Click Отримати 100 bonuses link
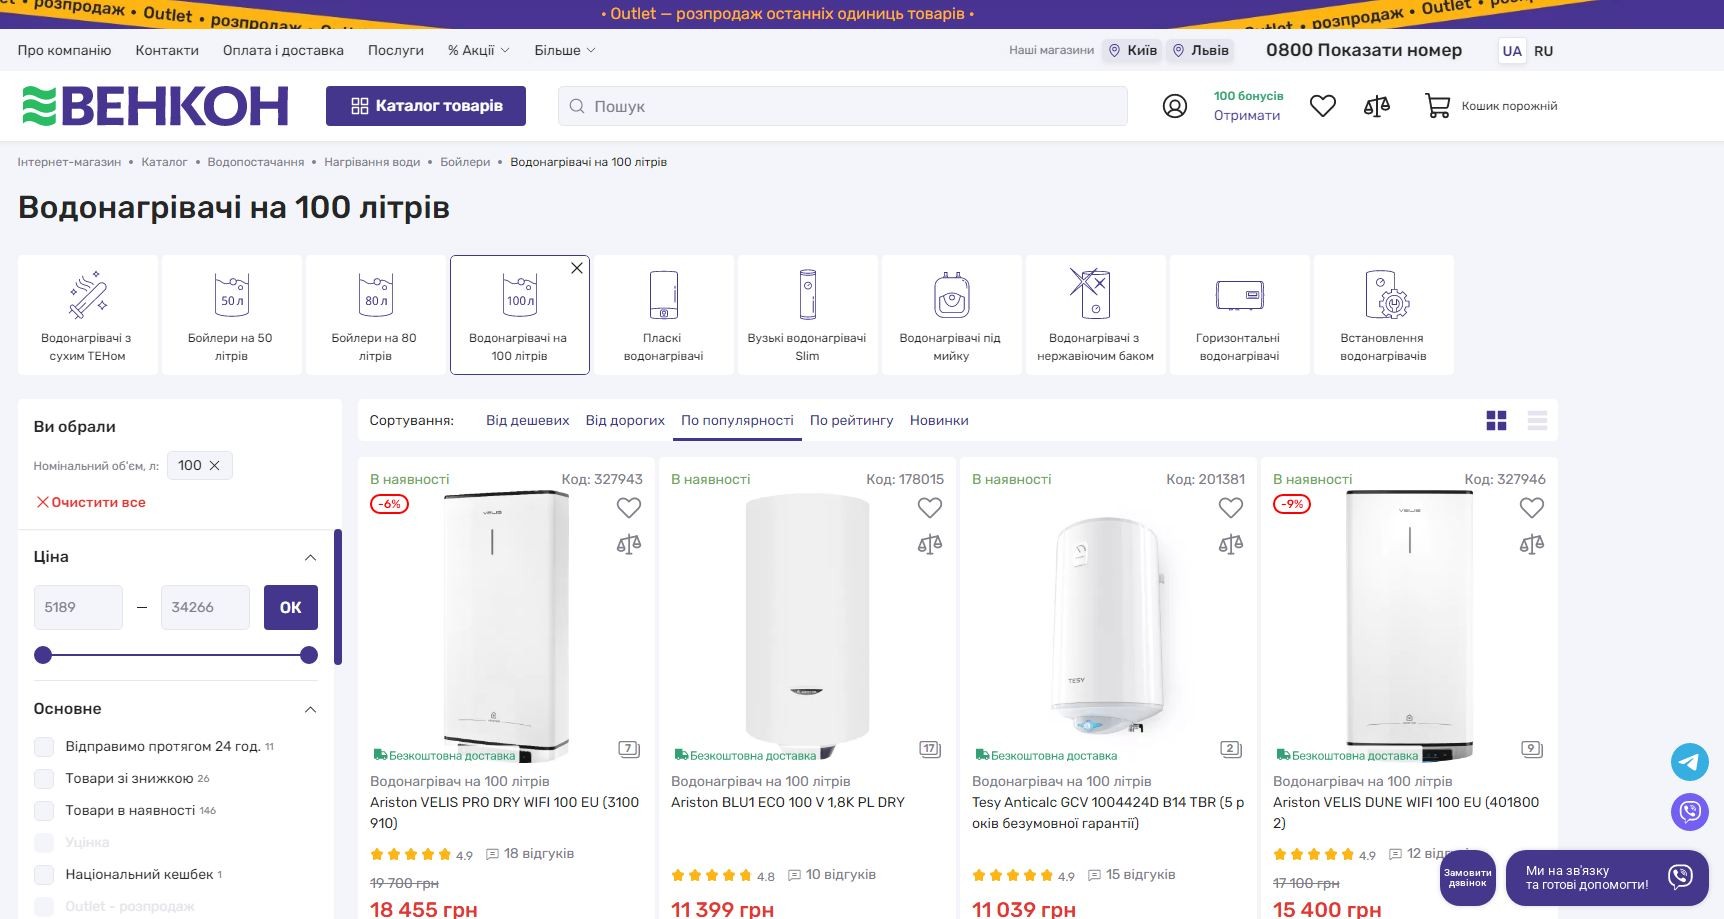1724x919 pixels. tap(1247, 116)
